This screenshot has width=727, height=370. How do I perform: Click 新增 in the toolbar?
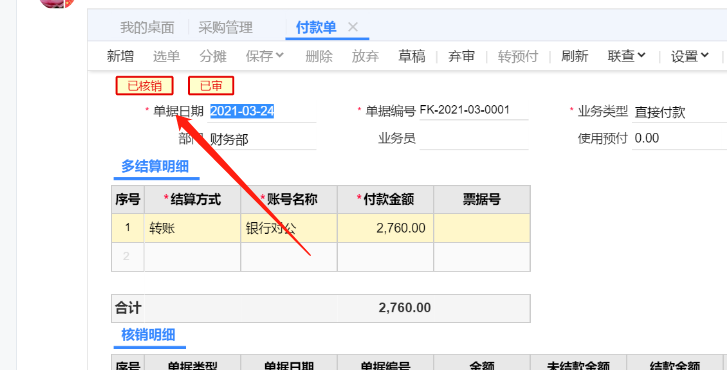click(x=120, y=56)
